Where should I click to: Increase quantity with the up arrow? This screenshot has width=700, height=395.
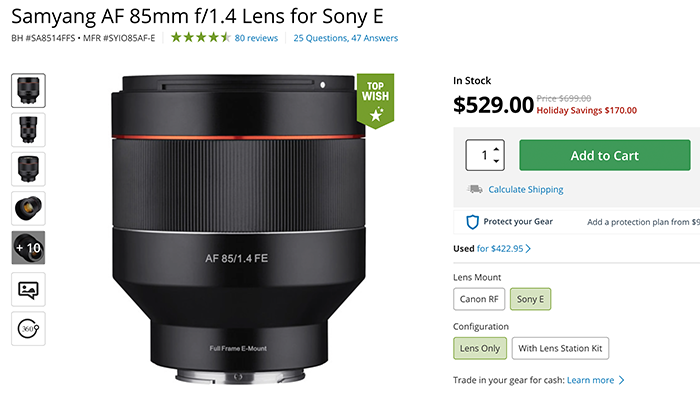point(496,149)
